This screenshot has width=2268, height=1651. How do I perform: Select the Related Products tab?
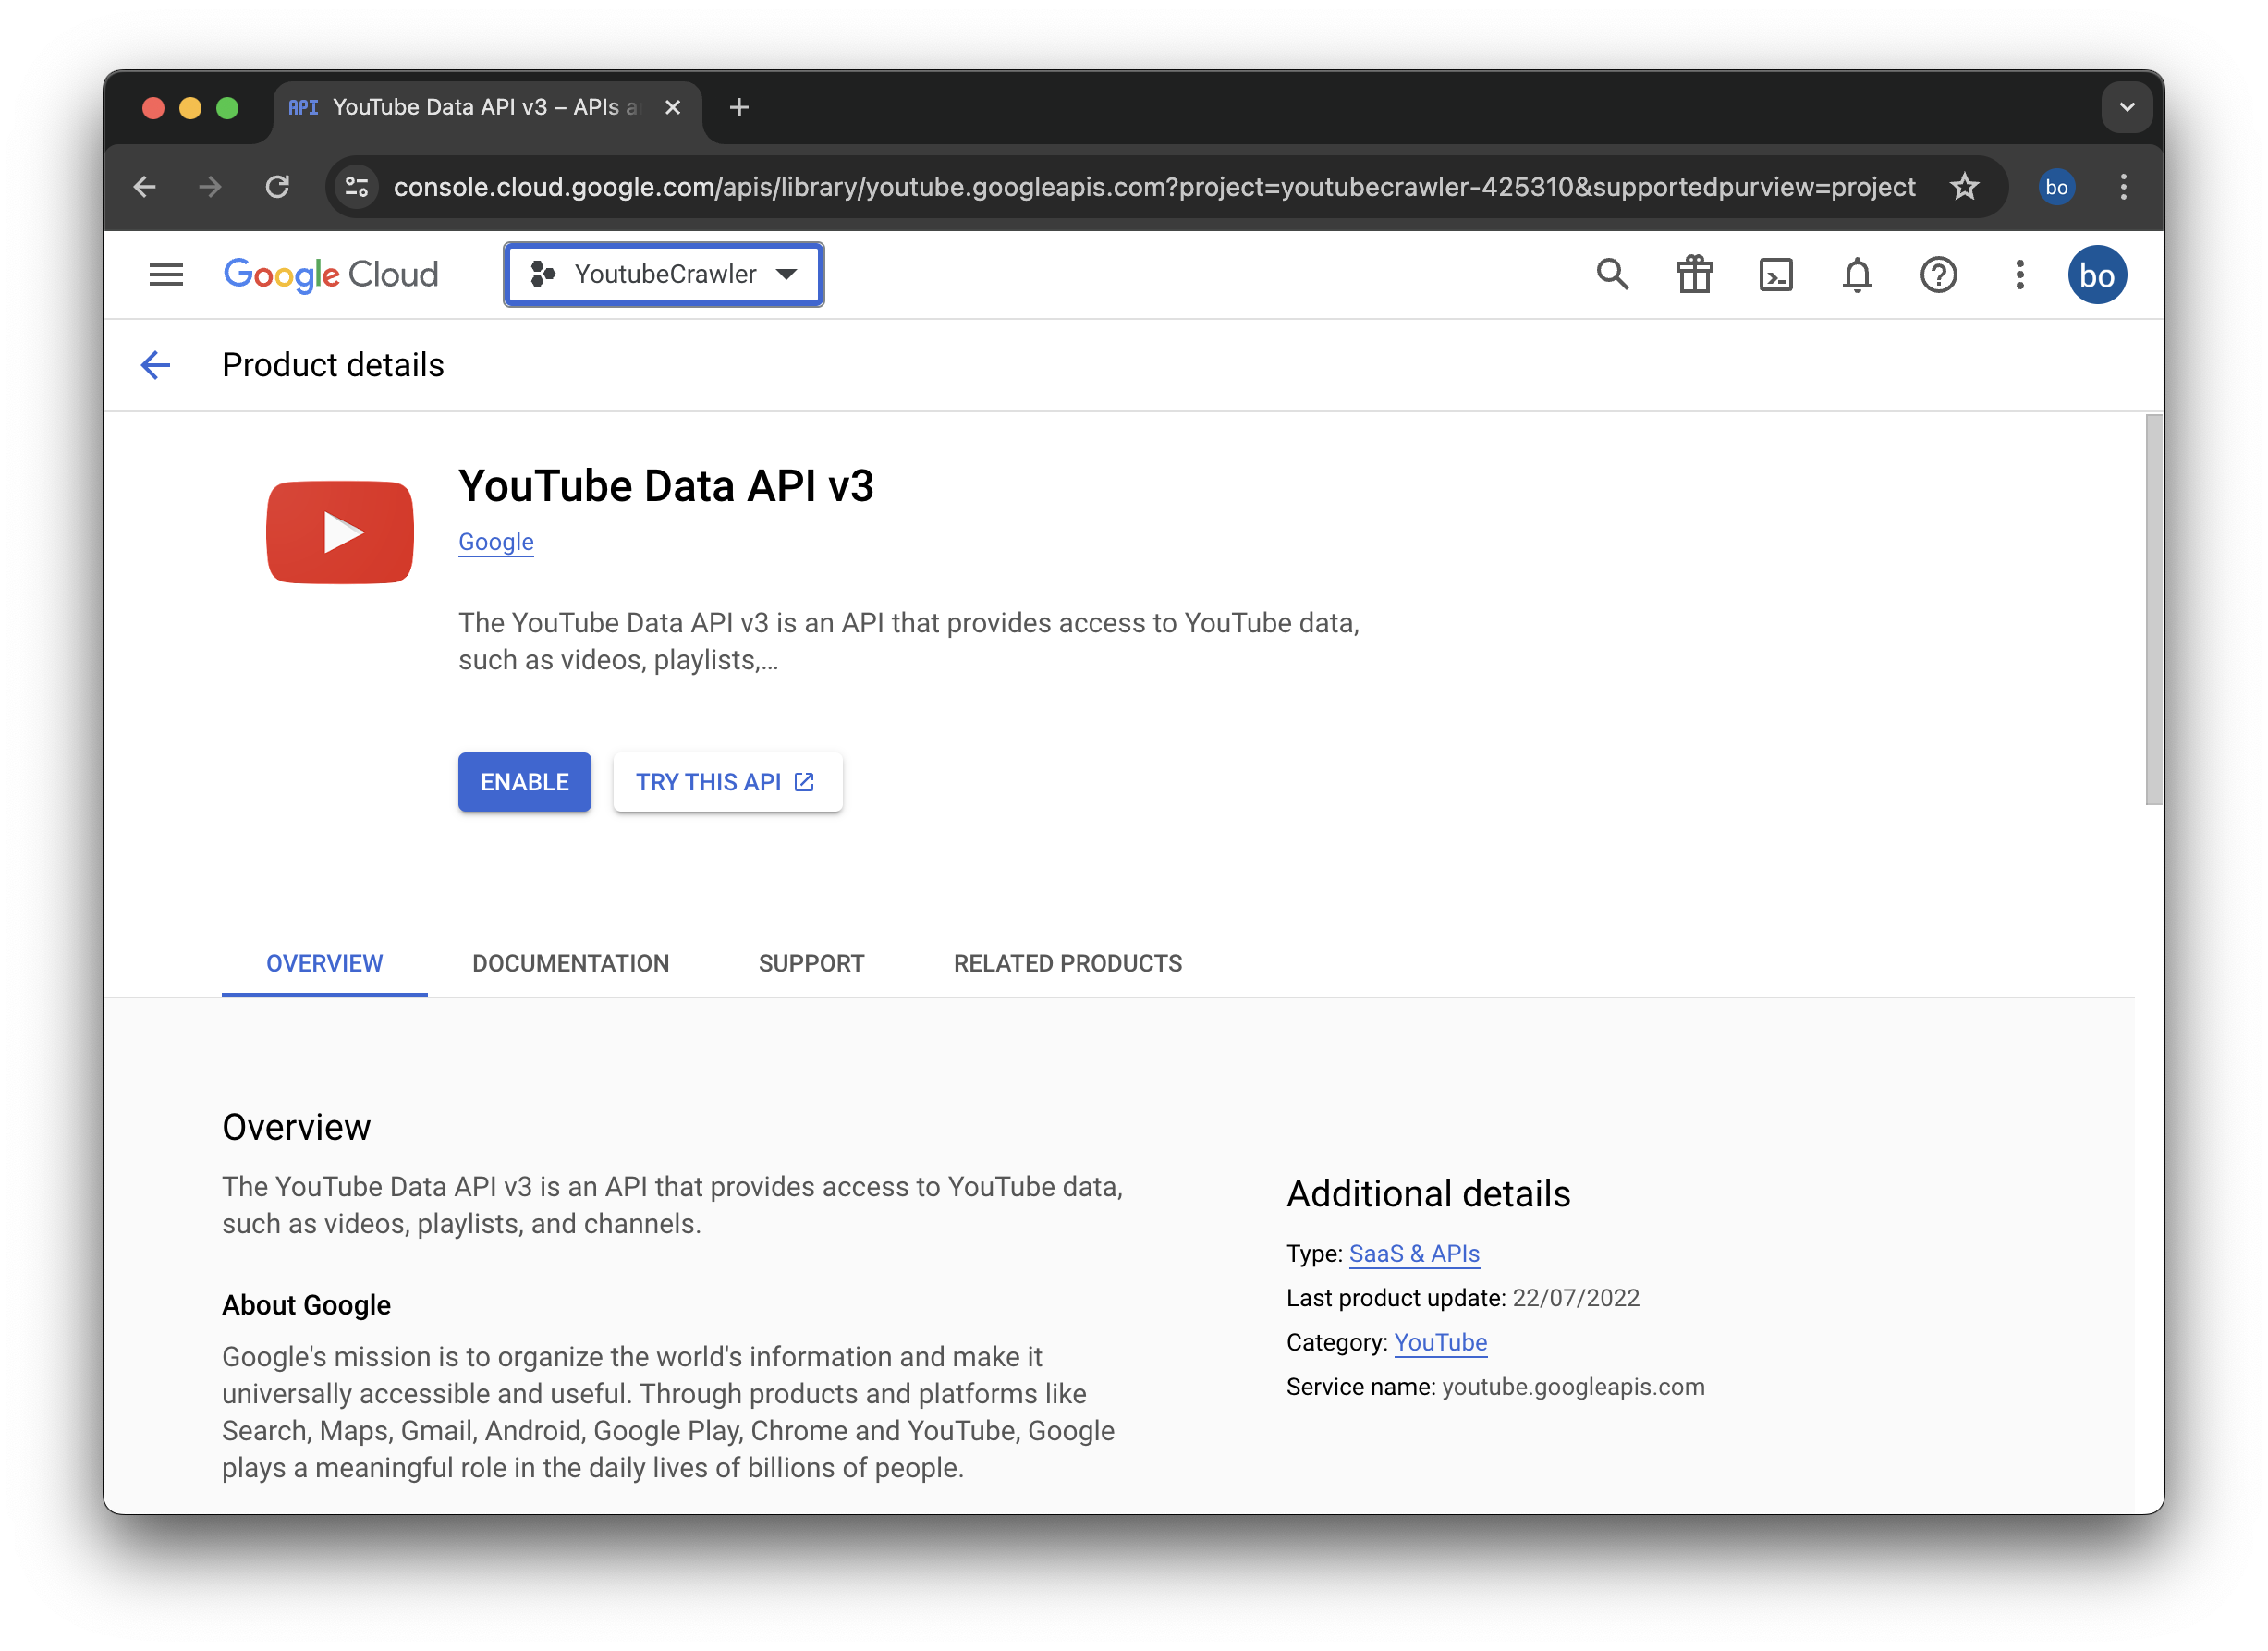pos(1067,963)
